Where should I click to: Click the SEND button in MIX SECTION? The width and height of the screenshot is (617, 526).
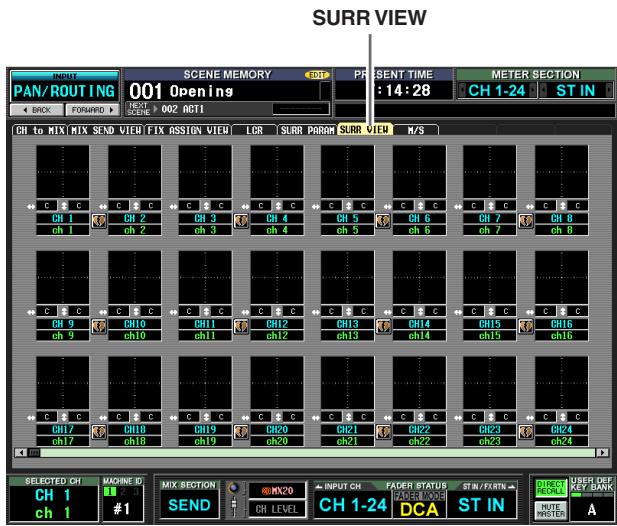point(189,505)
